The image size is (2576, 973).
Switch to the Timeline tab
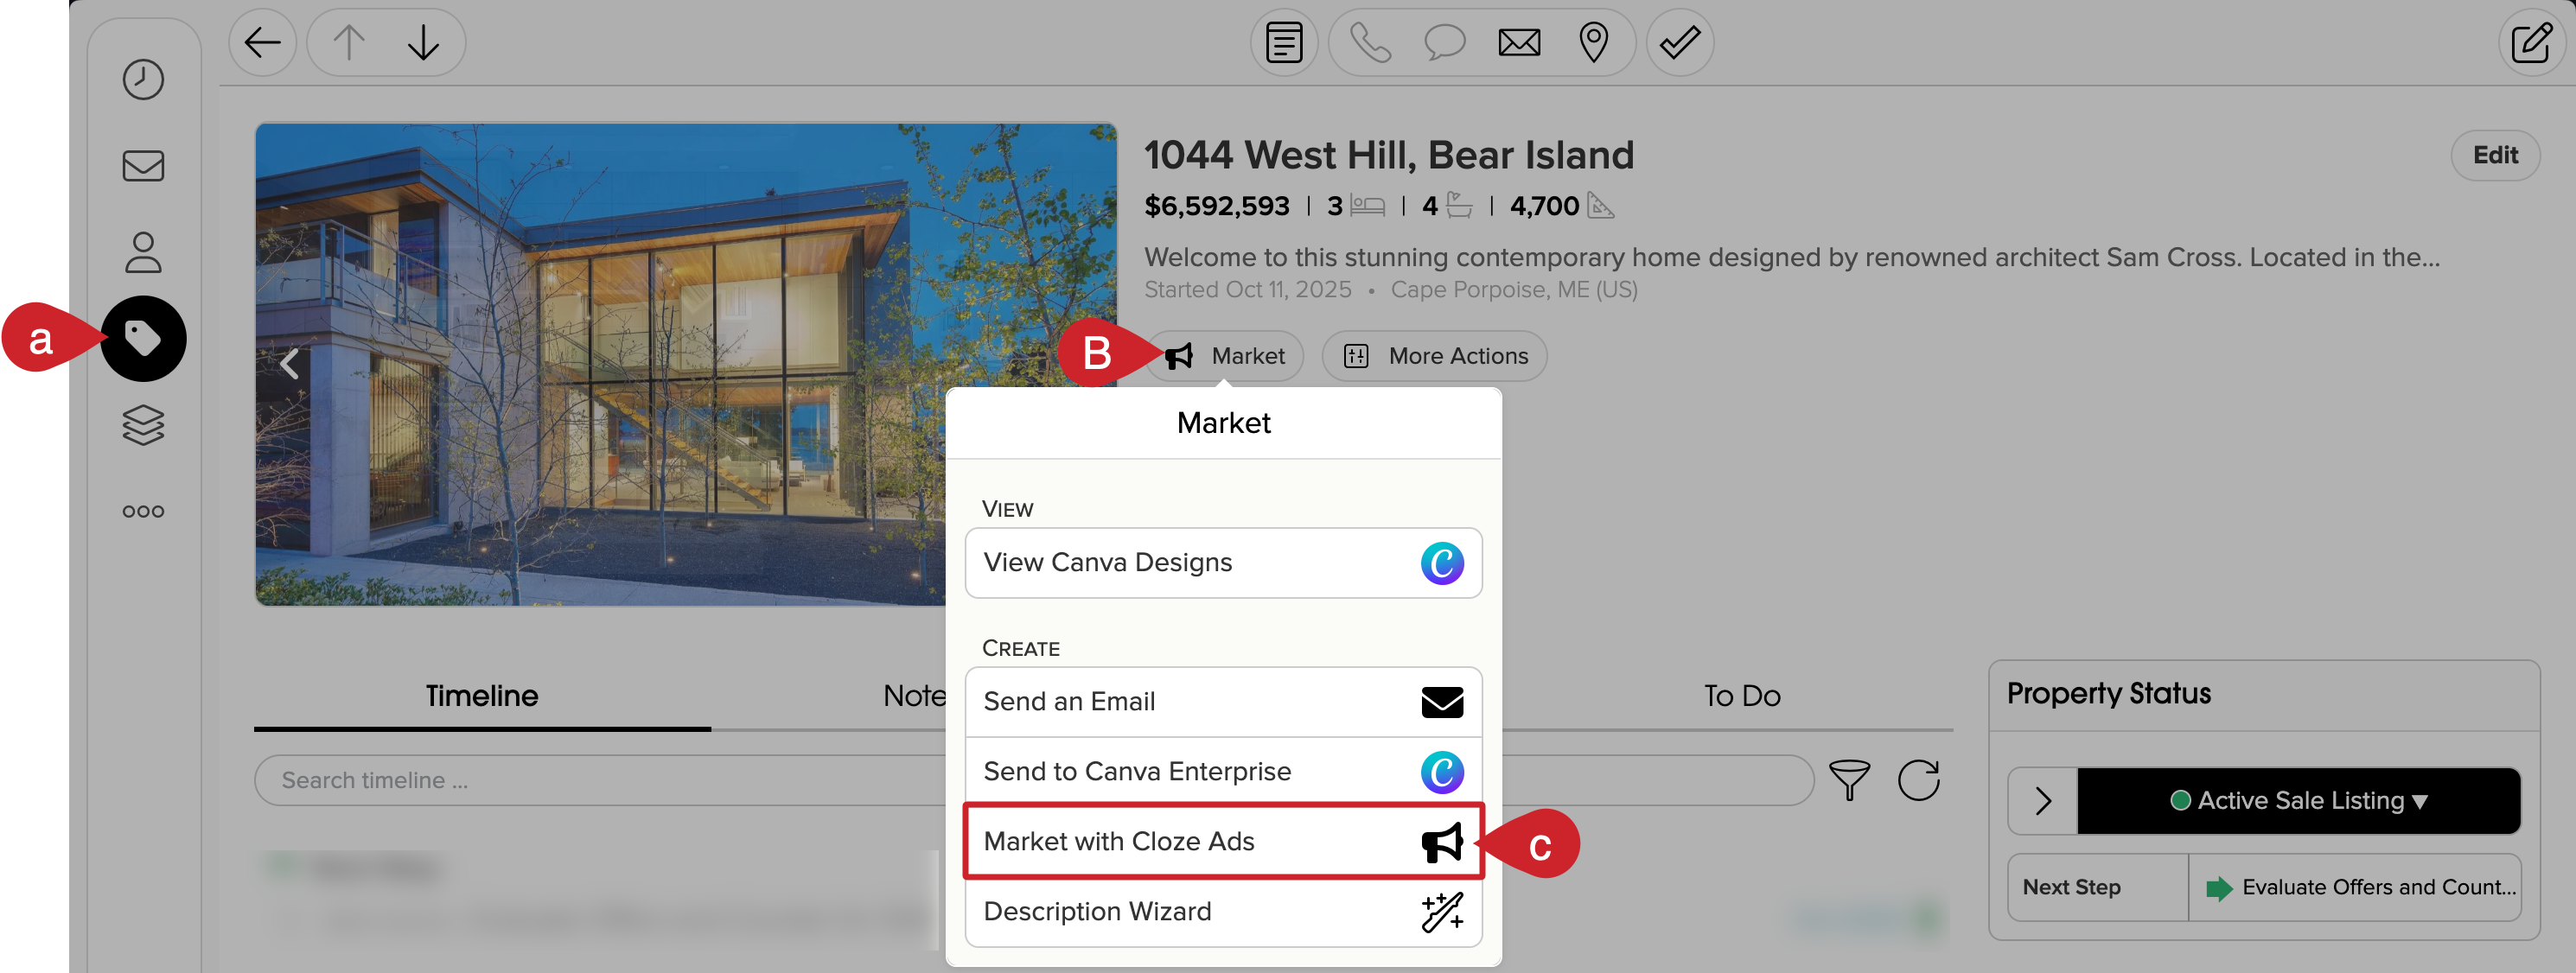tap(482, 696)
